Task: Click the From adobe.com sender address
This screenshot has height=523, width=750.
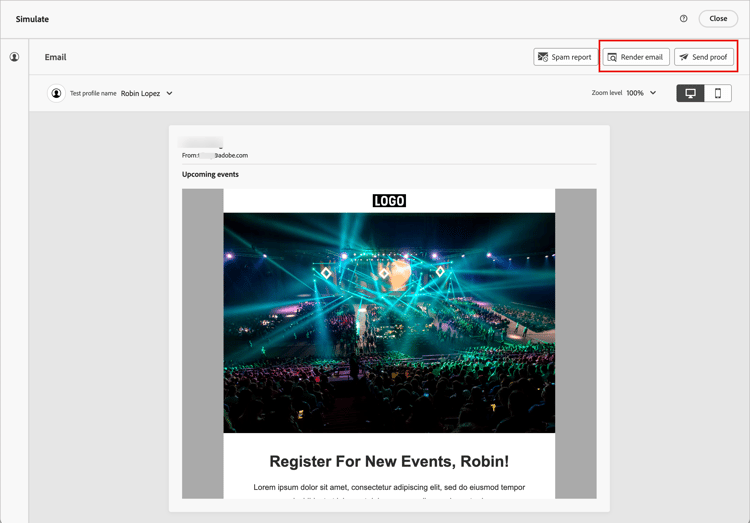Action: click(x=215, y=156)
